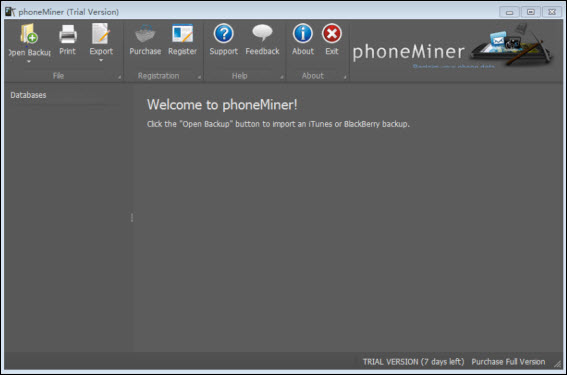Expand the About group launcher
This screenshot has height=375, width=567.
pyautogui.click(x=345, y=77)
